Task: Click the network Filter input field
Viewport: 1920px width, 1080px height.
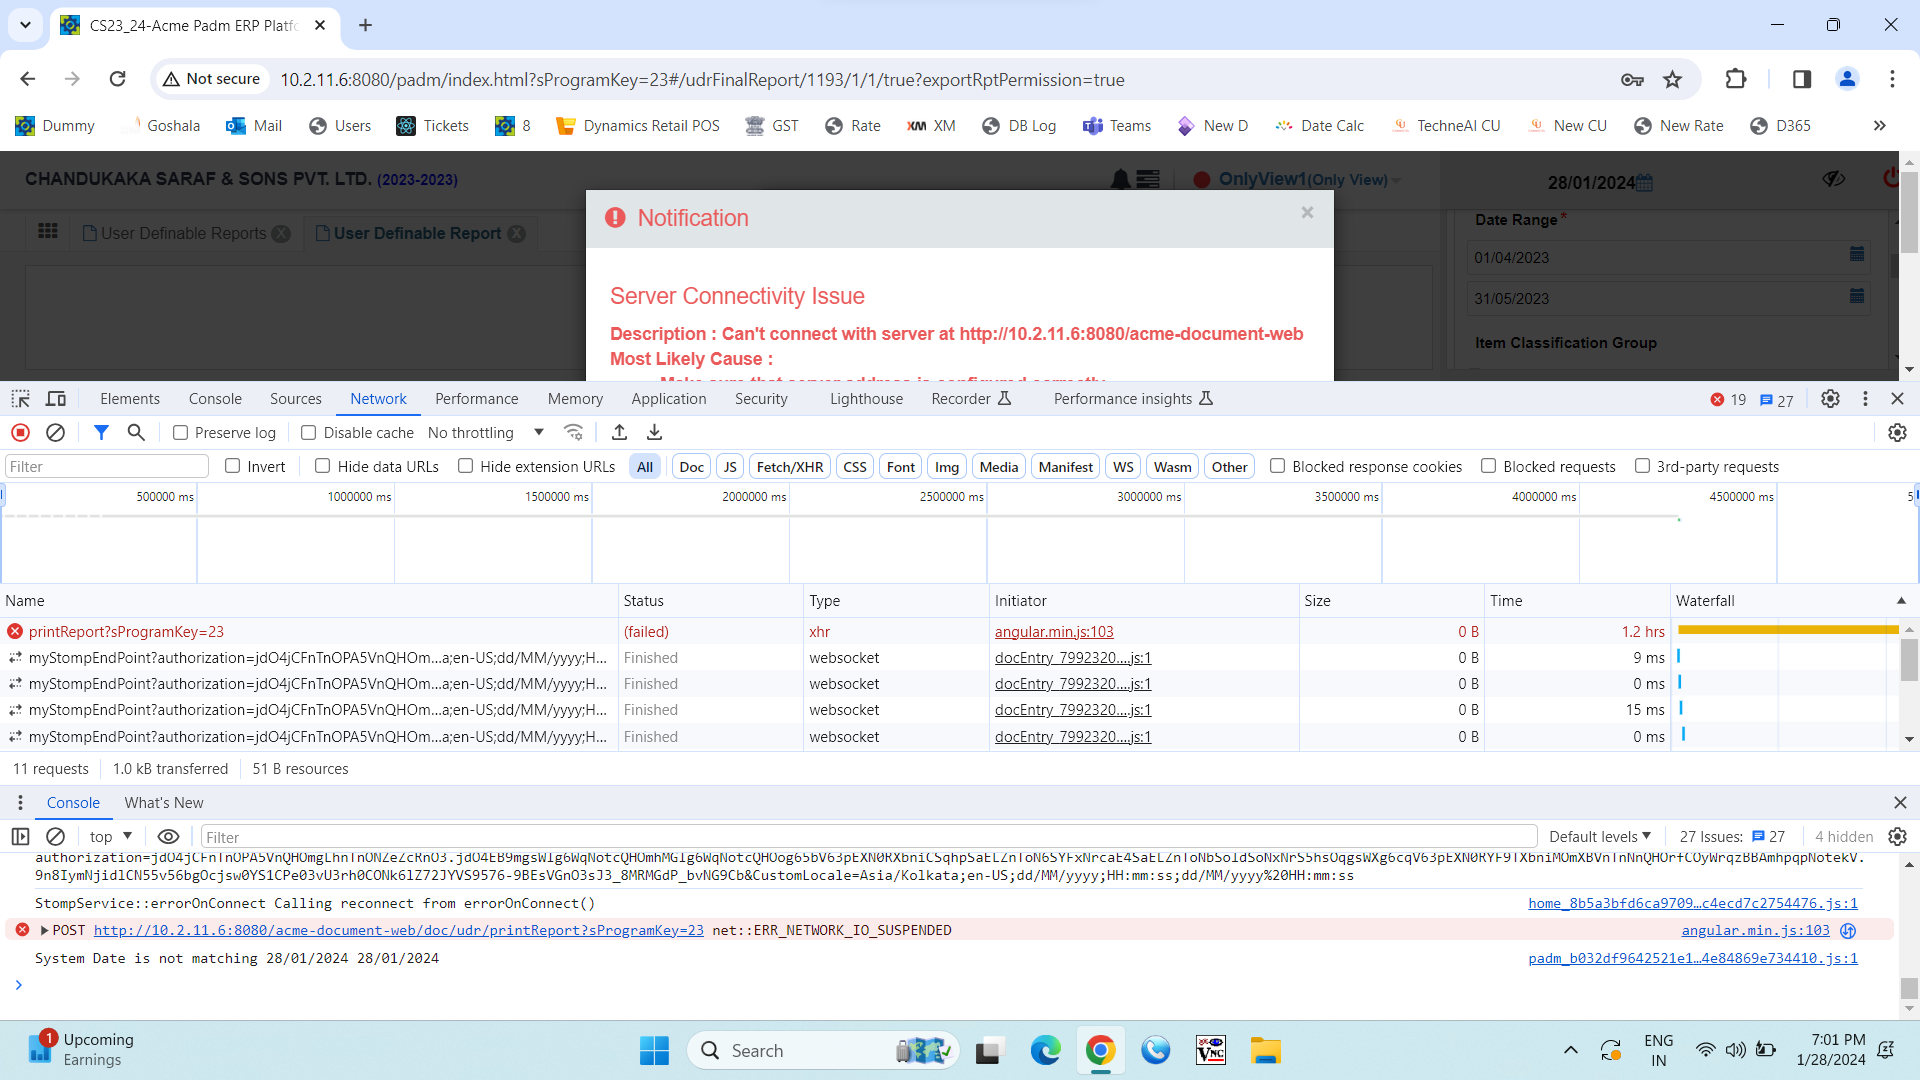Action: pyautogui.click(x=106, y=466)
